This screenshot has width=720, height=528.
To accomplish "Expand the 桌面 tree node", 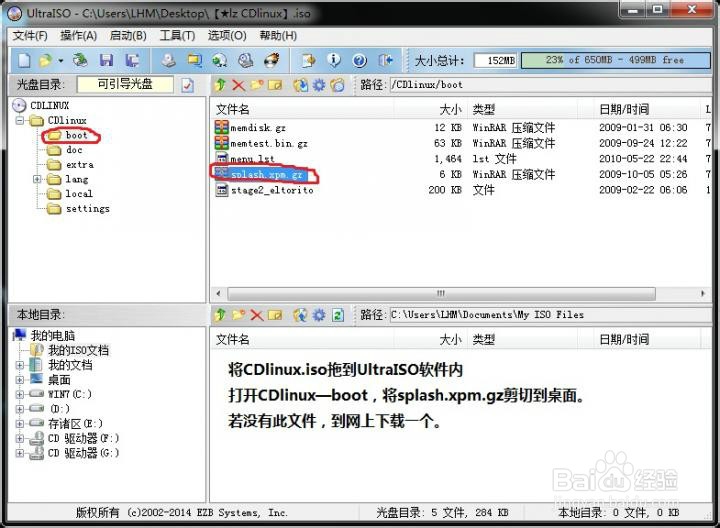I will (x=20, y=380).
